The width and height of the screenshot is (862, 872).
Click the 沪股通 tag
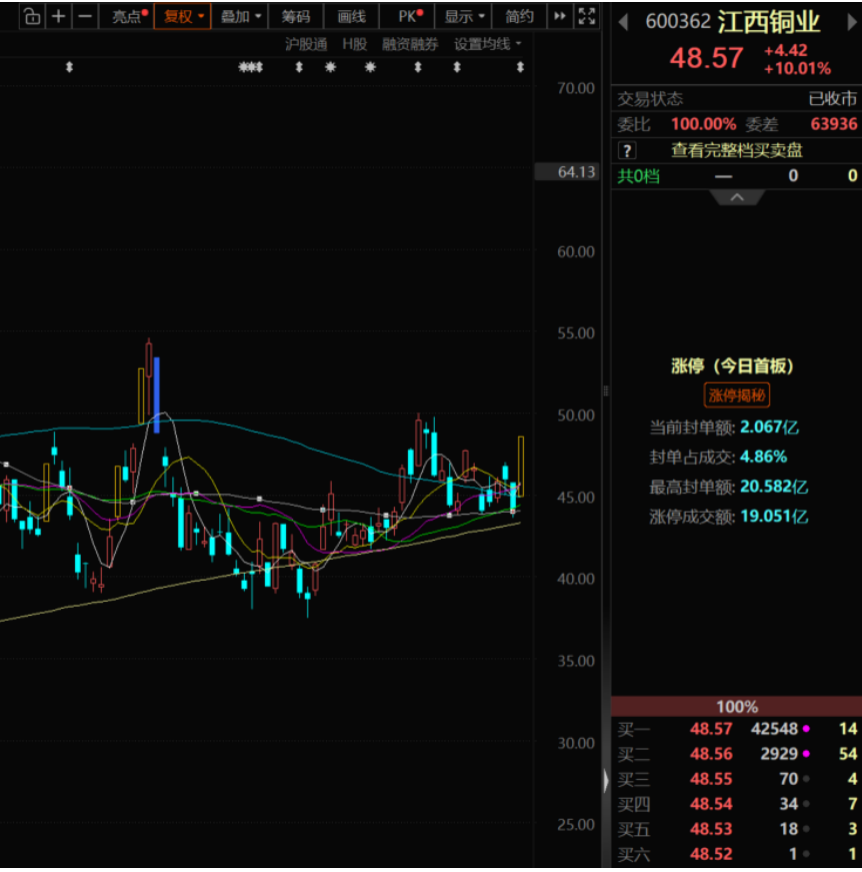click(306, 44)
